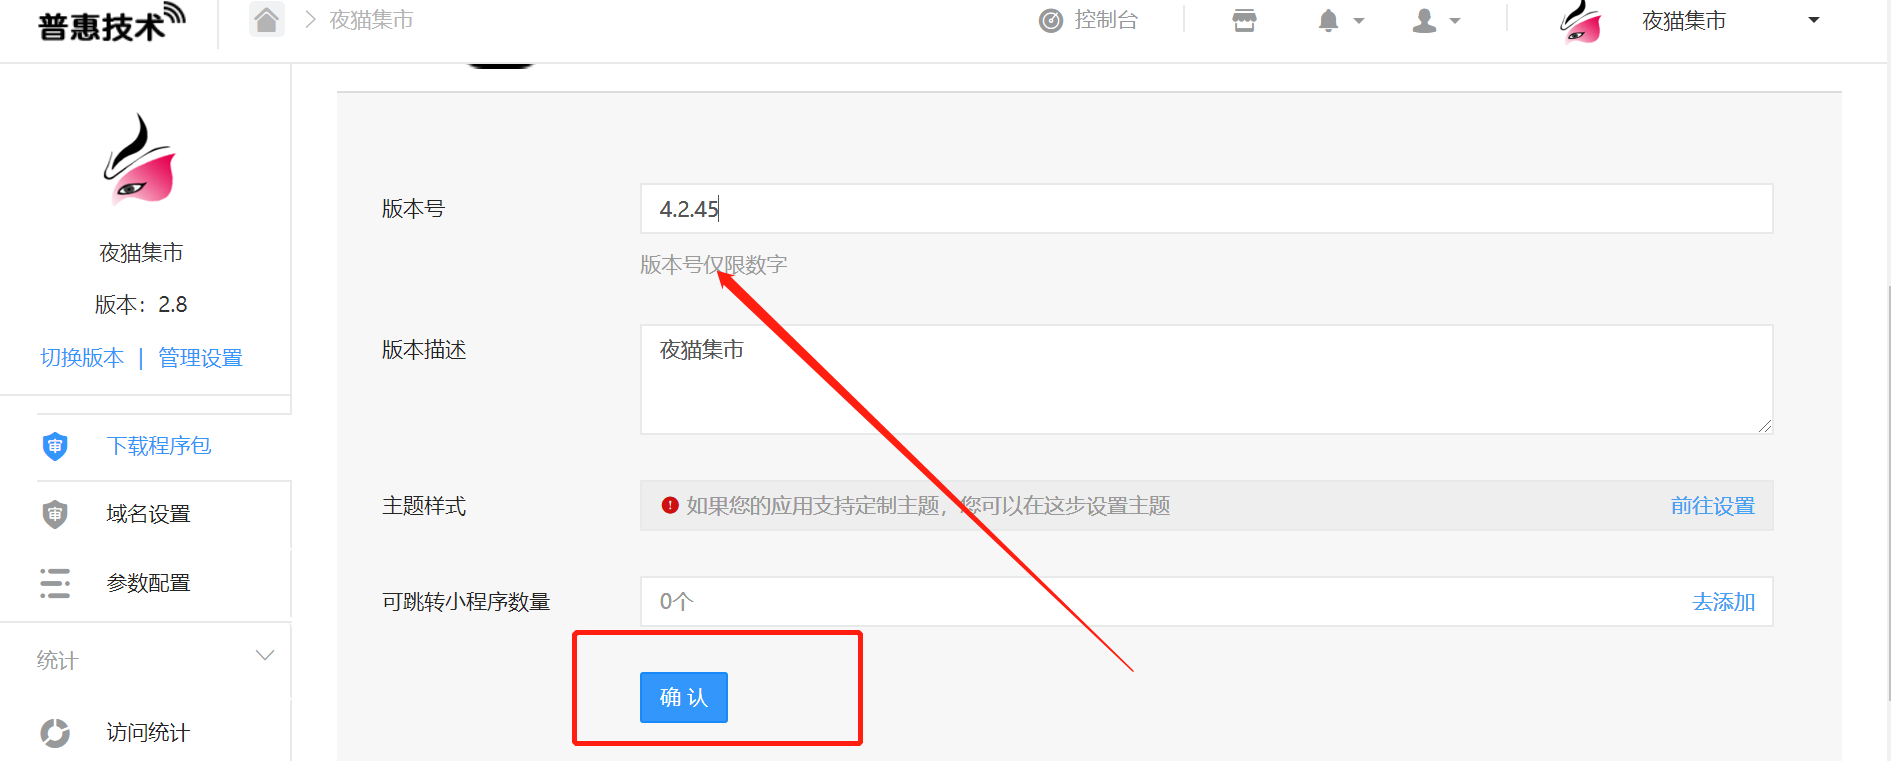Expand the user profile dropdown arrow
The image size is (1891, 761).
pyautogui.click(x=1455, y=21)
